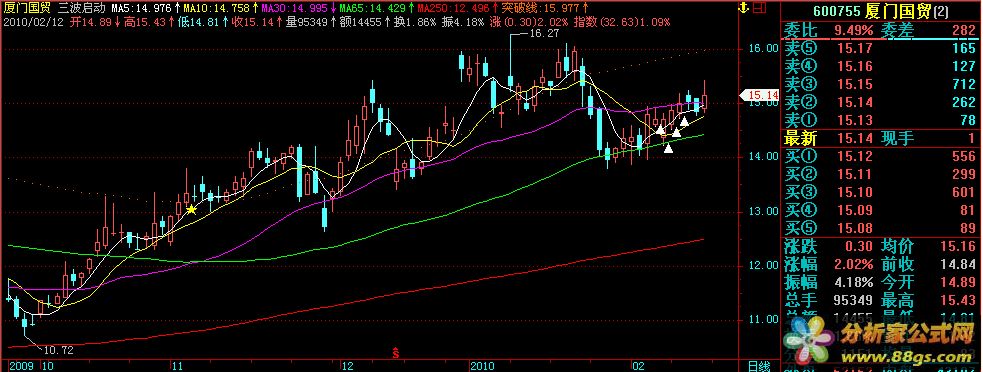This screenshot has height=372, width=983.
Task: Click the red S marker near the date axis
Action: point(396,353)
